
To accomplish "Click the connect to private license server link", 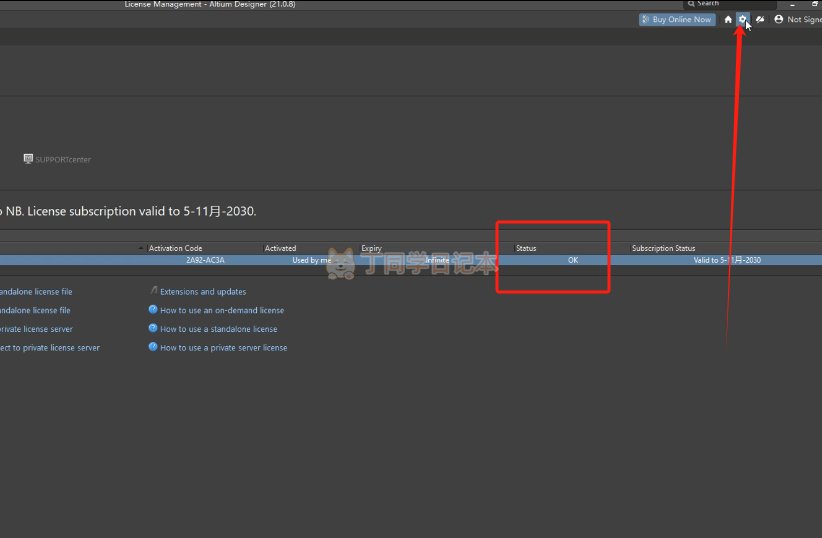I will 50,348.
